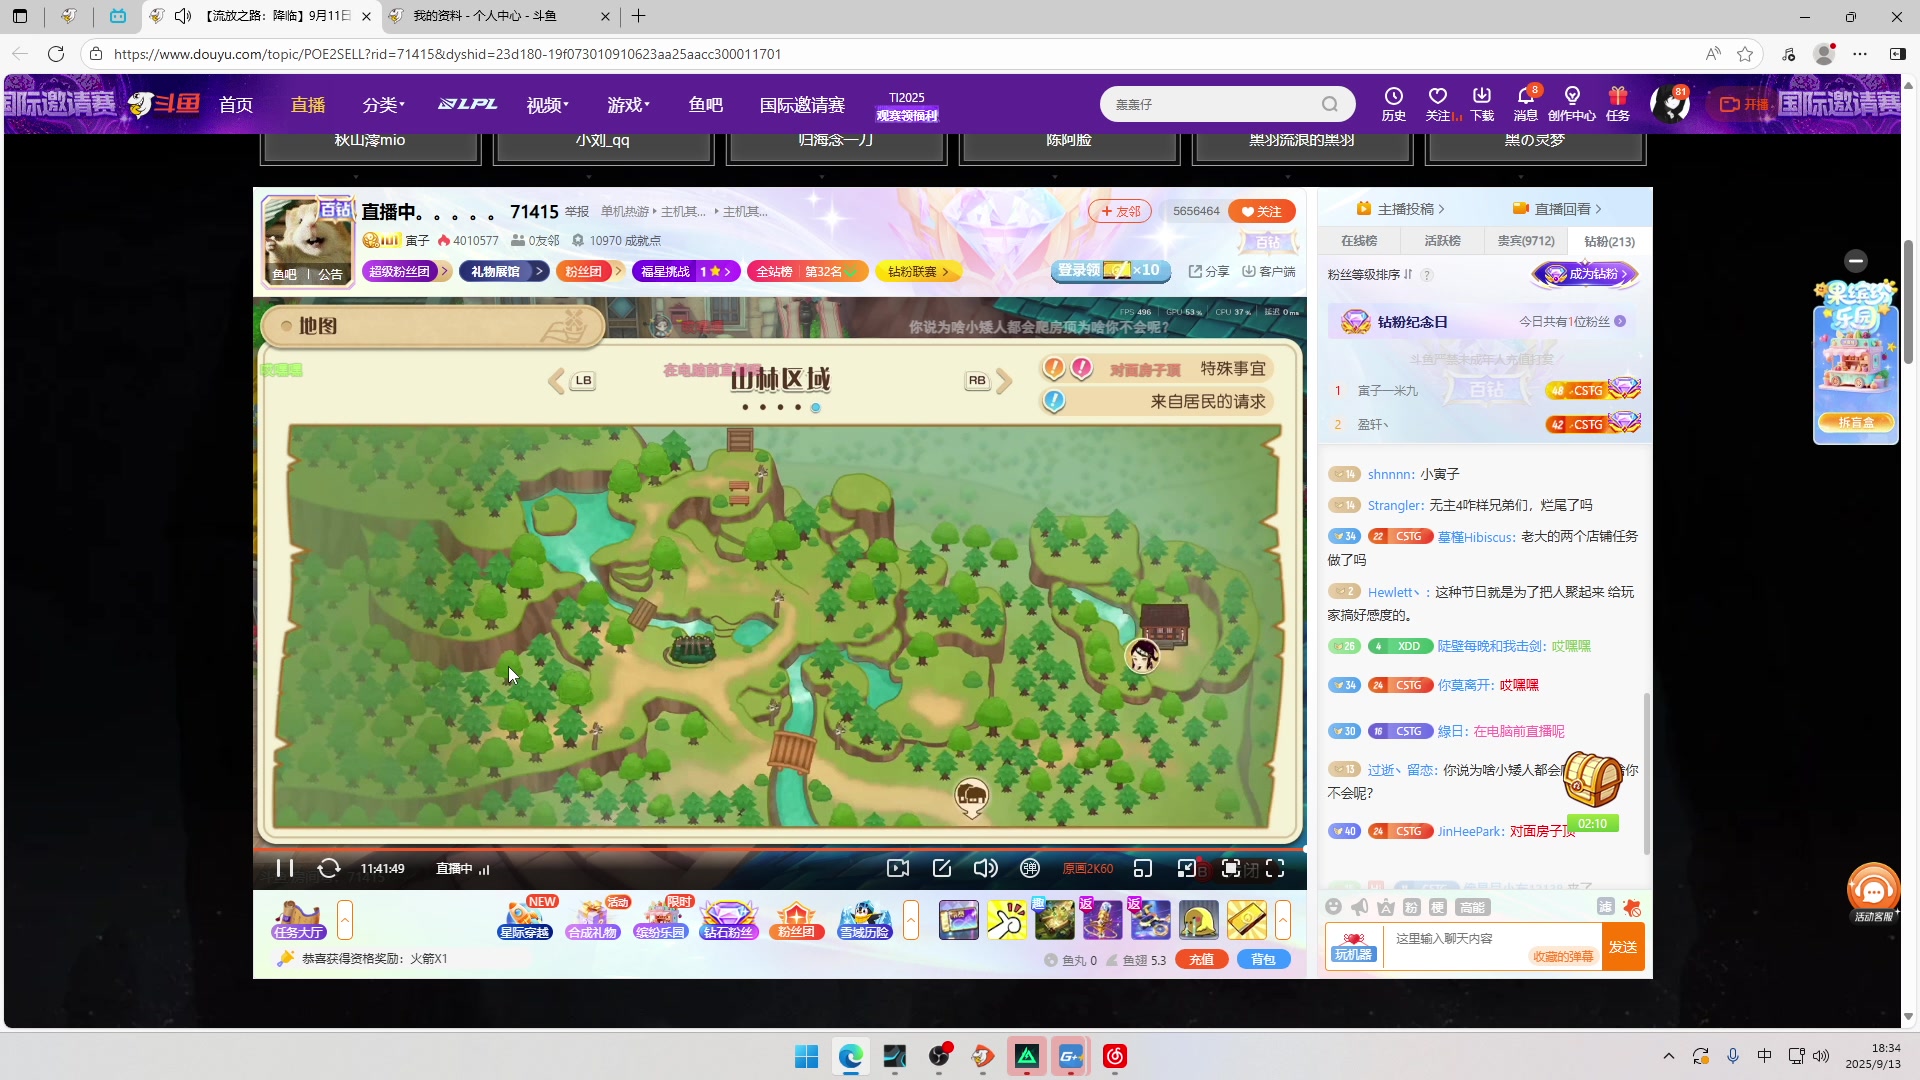The width and height of the screenshot is (1920, 1080).
Task: Open the 缤纷乐园 limited-time icon
Action: click(x=661, y=920)
